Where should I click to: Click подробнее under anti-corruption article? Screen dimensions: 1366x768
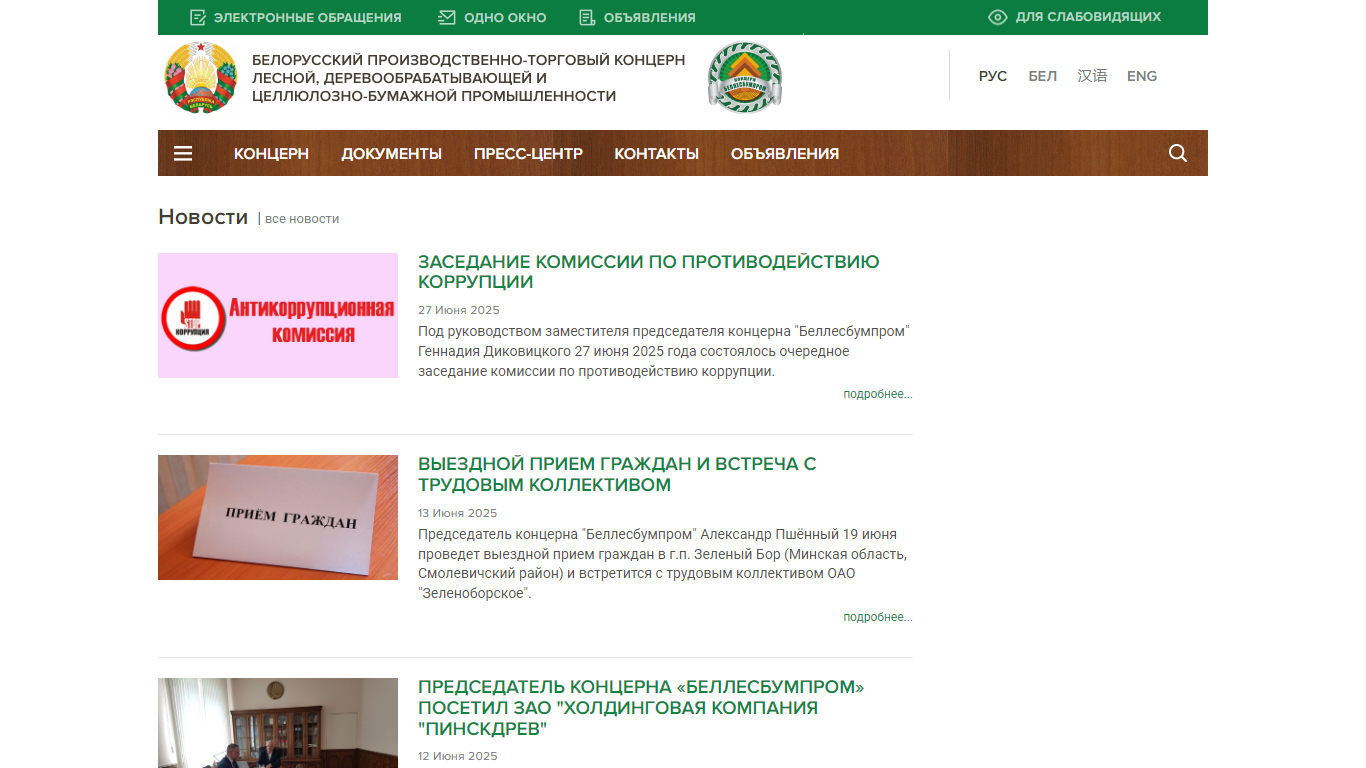[878, 394]
